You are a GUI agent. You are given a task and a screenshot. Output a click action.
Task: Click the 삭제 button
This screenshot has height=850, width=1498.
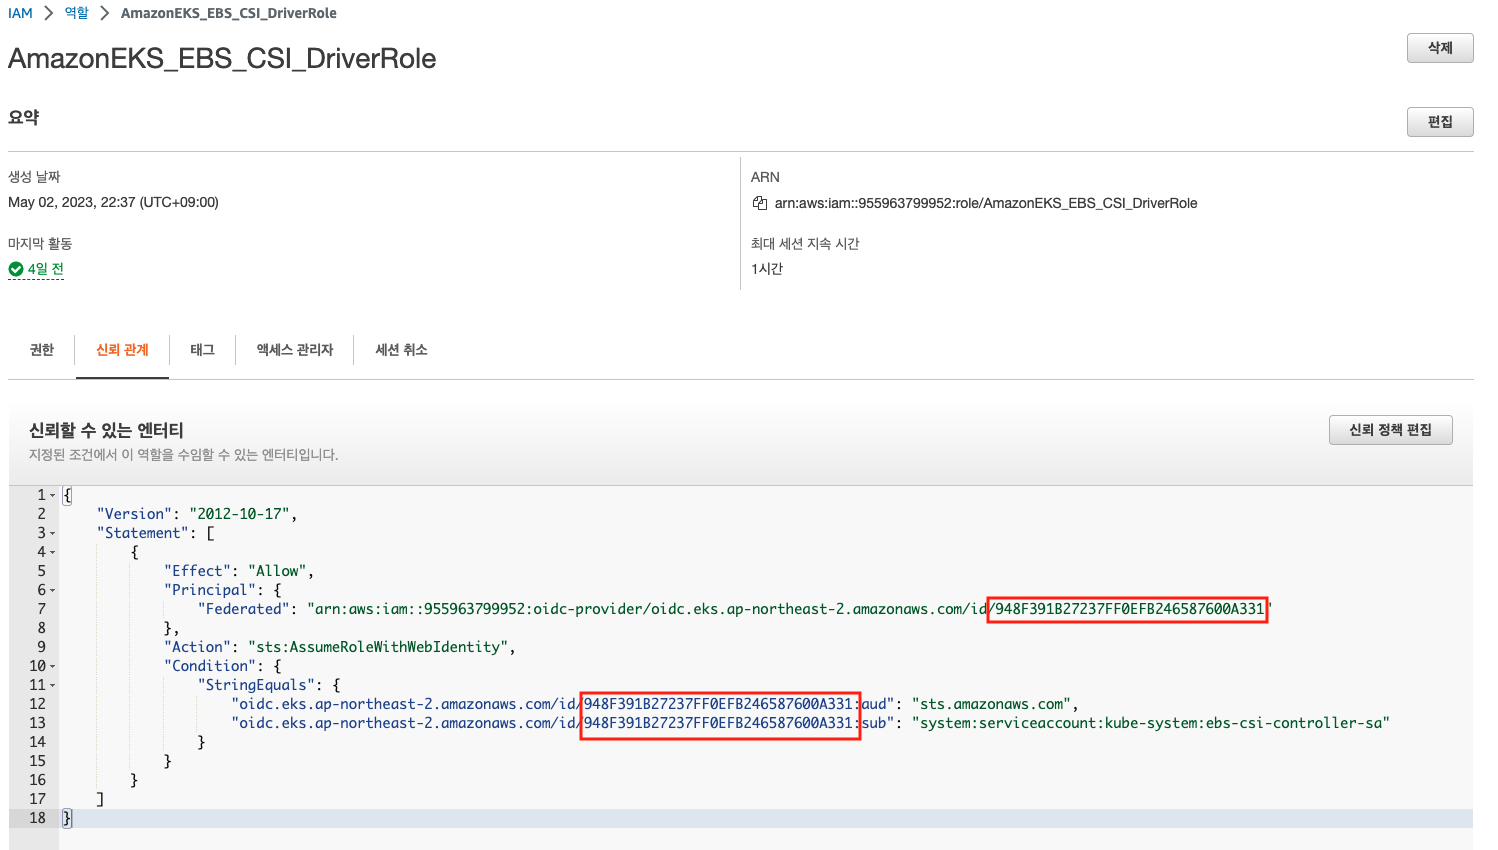1440,48
